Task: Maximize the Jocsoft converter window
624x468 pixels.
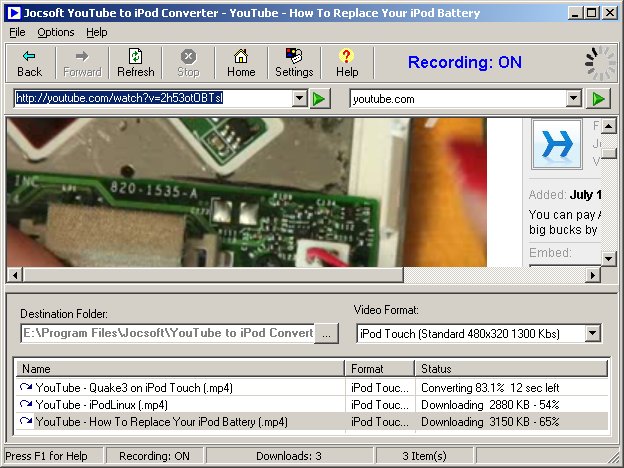Action: click(592, 13)
